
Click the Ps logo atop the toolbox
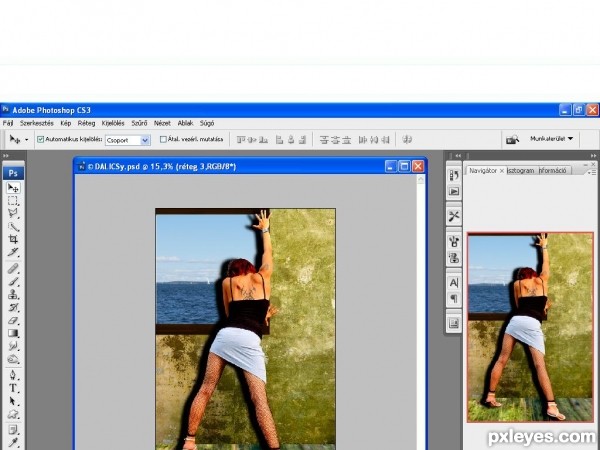pos(13,173)
